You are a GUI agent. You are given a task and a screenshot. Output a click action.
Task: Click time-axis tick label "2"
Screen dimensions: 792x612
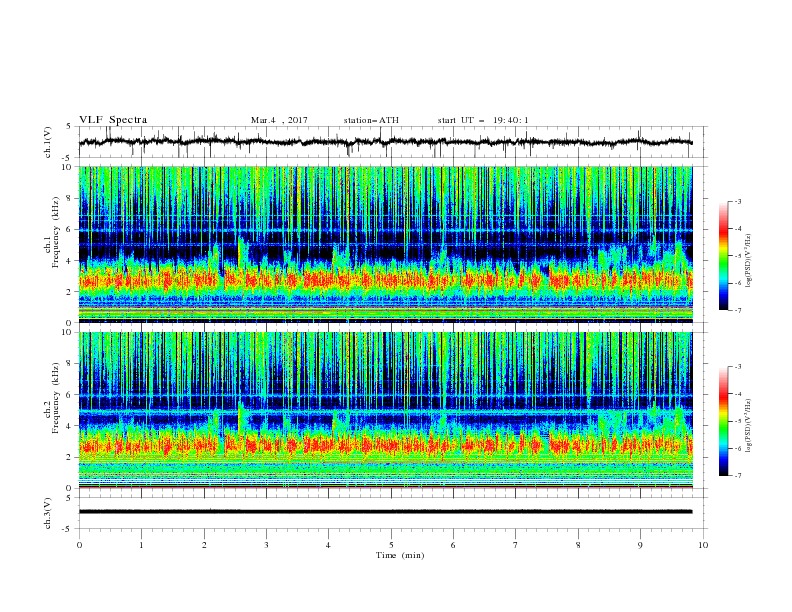point(204,545)
